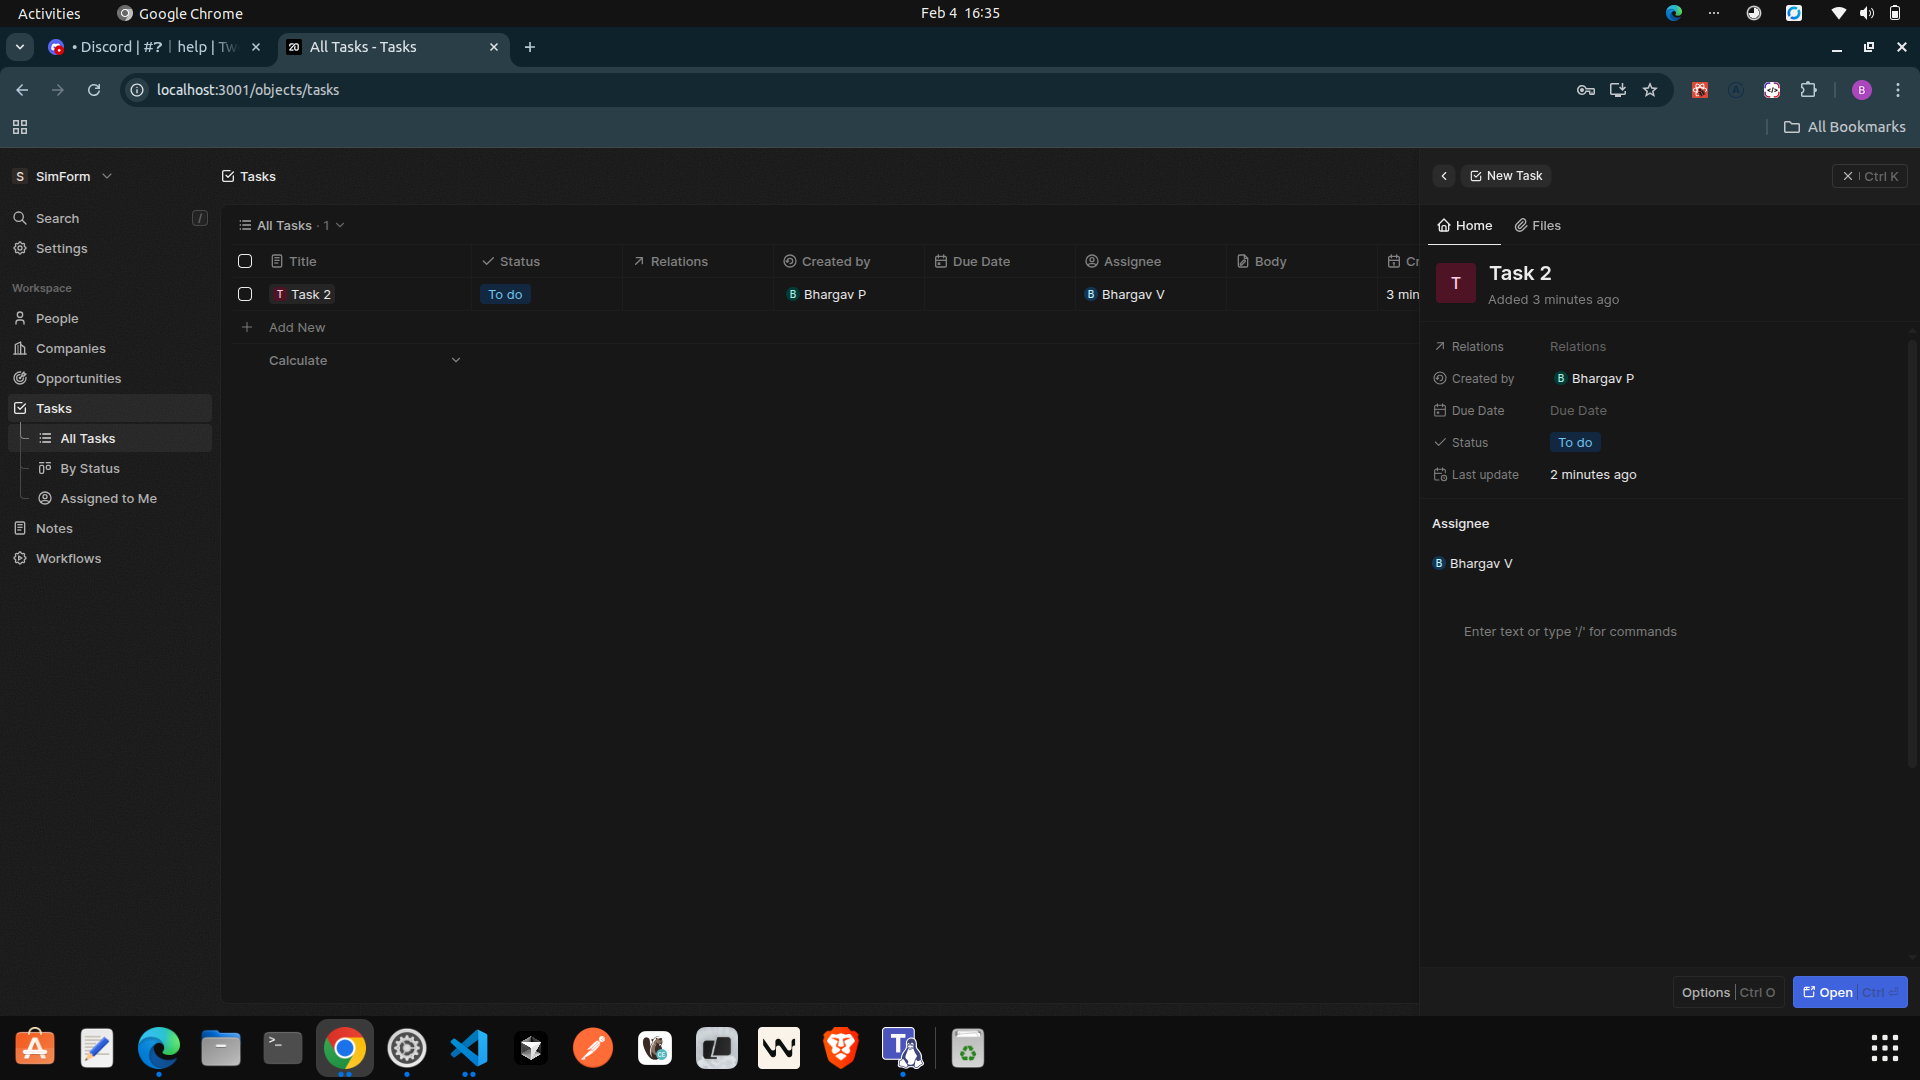Click the Search icon in sidebar
Image resolution: width=1920 pixels, height=1080 pixels.
(20, 218)
